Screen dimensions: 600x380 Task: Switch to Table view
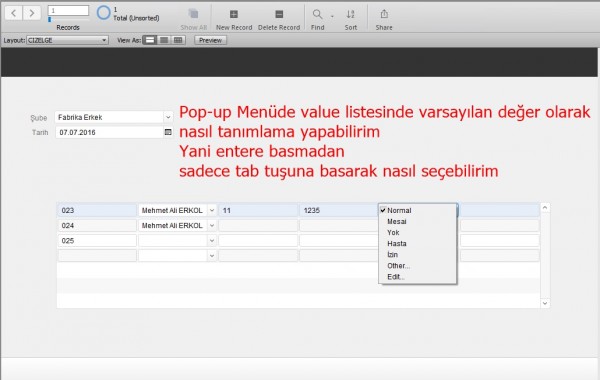pyautogui.click(x=178, y=40)
